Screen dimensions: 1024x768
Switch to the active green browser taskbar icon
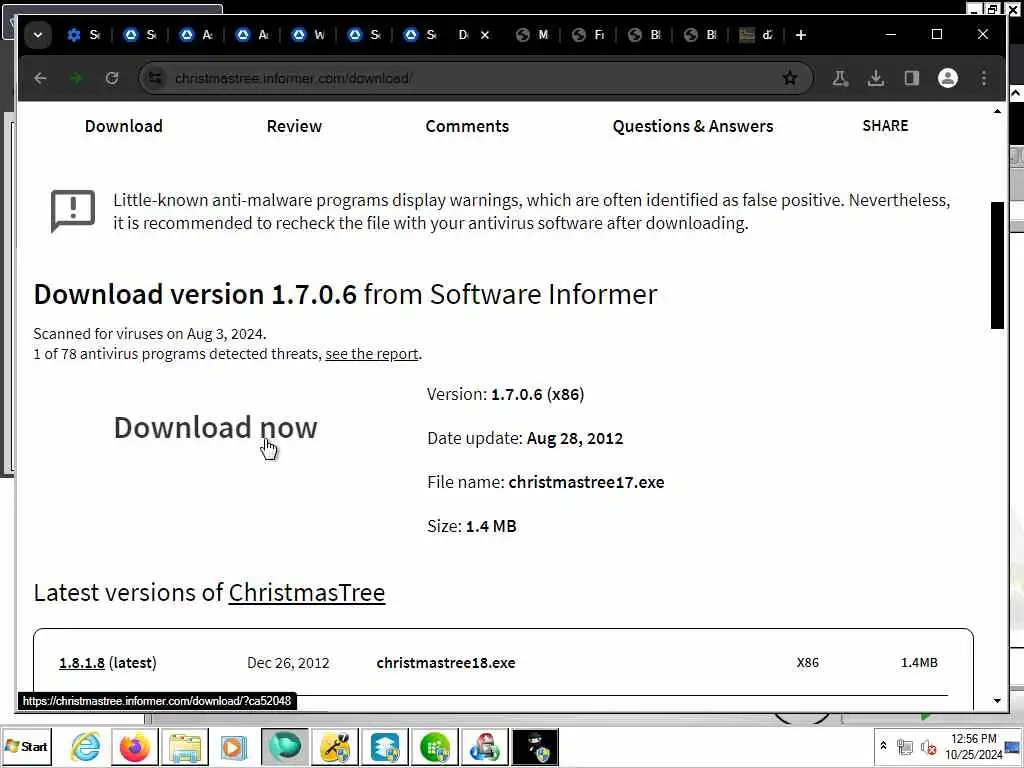coord(285,746)
